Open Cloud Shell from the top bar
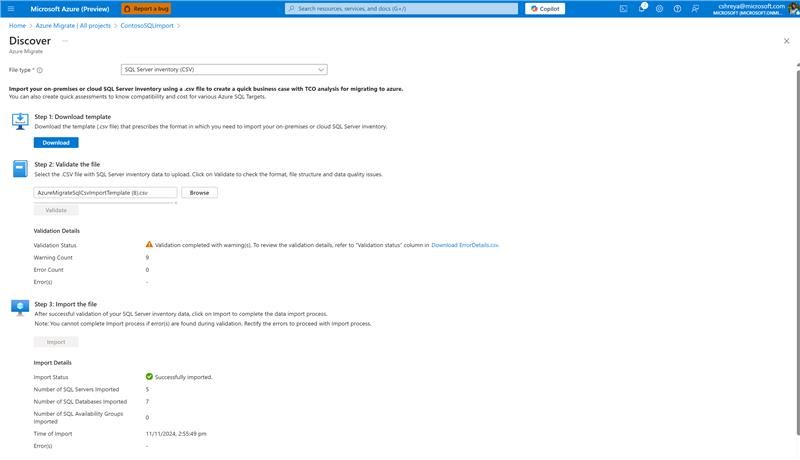Screen dimensions: 800x460 pos(623,9)
